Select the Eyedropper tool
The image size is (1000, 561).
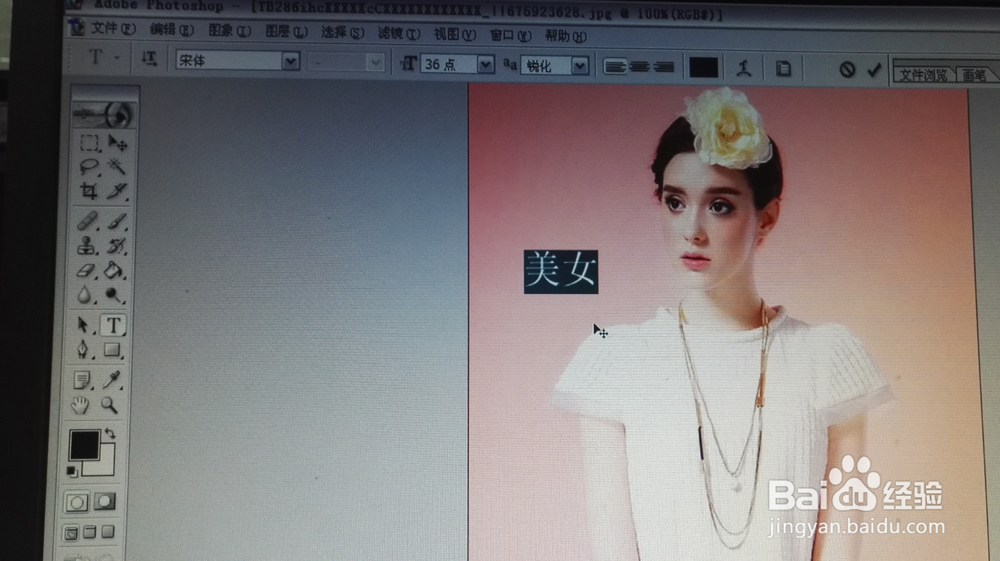tap(111, 380)
